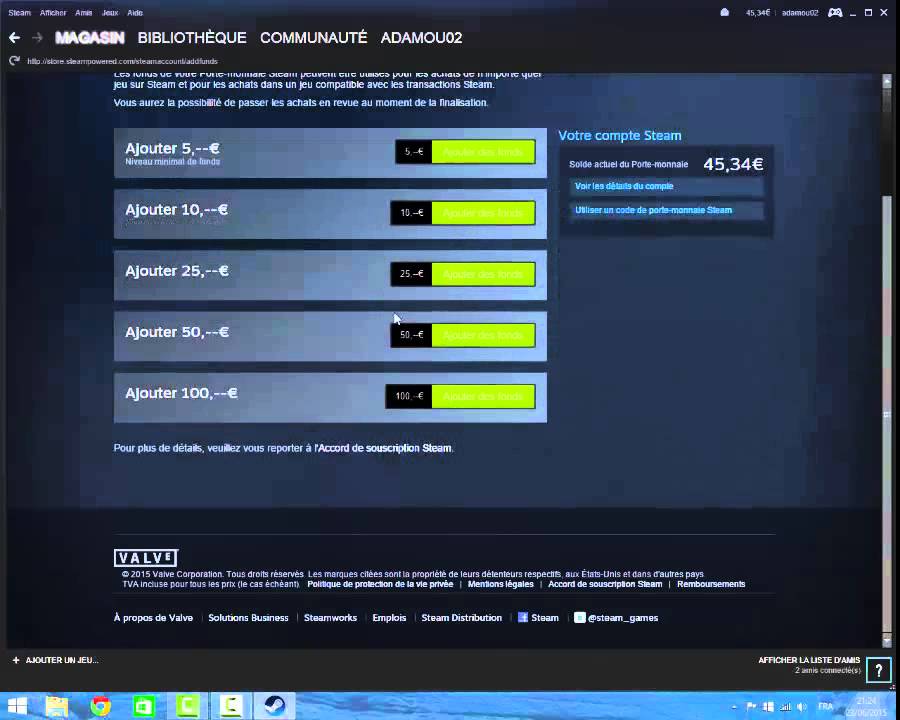
Task: Open the @steam_games Twitter link
Action: [616, 618]
